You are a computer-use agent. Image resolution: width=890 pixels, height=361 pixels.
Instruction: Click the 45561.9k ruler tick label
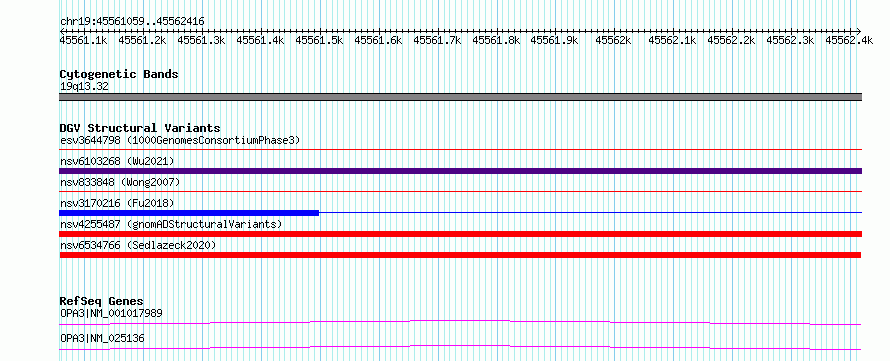555,40
